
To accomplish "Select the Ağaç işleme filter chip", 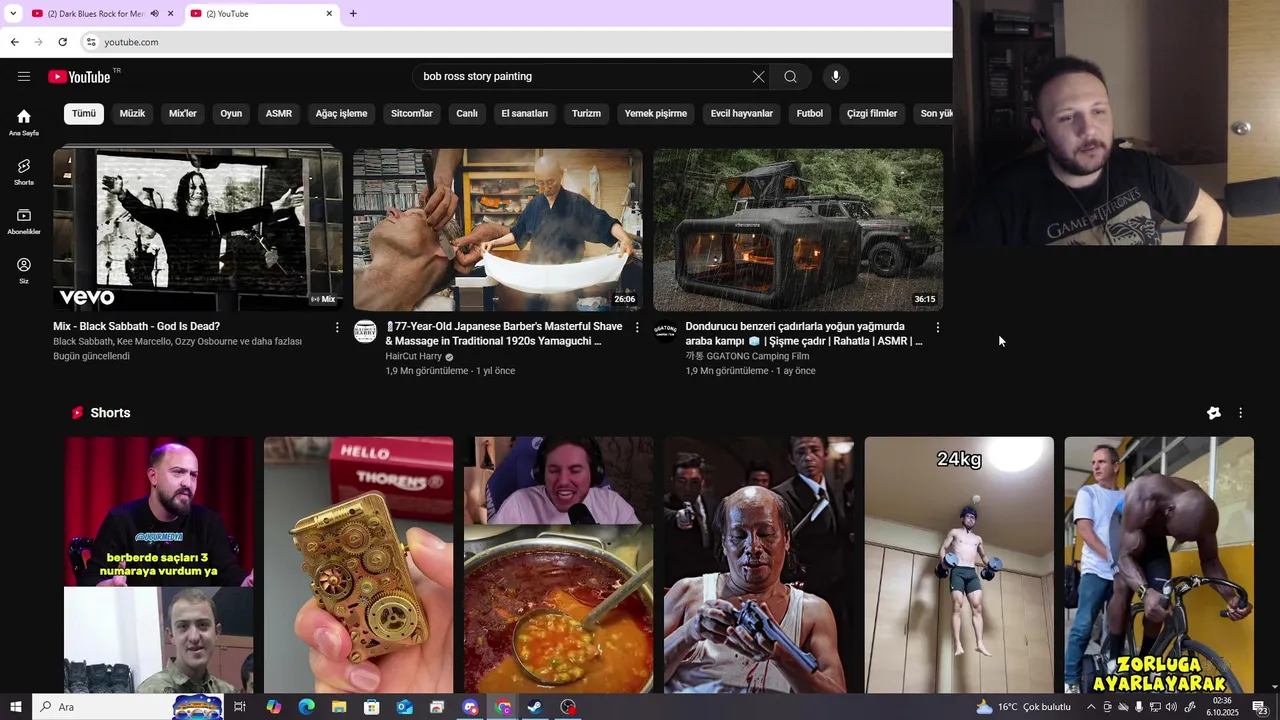I will coord(341,113).
